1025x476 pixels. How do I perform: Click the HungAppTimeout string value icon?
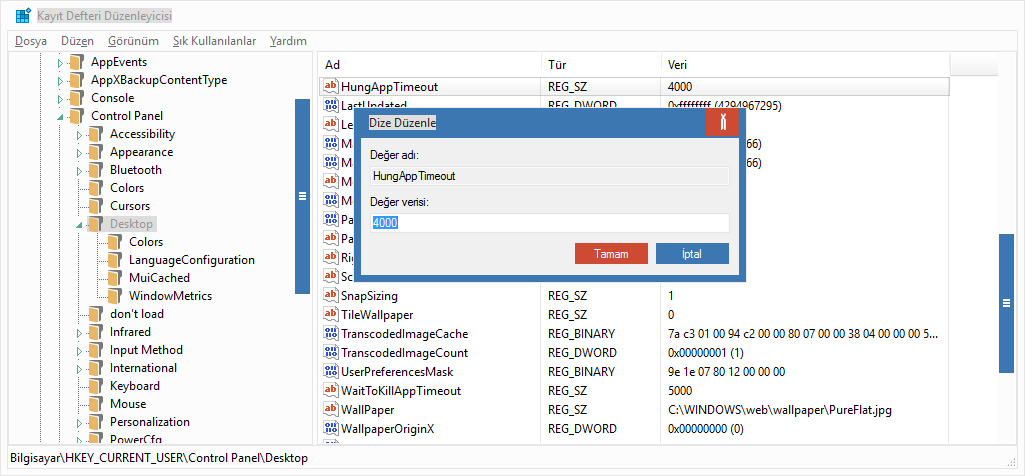click(x=331, y=87)
